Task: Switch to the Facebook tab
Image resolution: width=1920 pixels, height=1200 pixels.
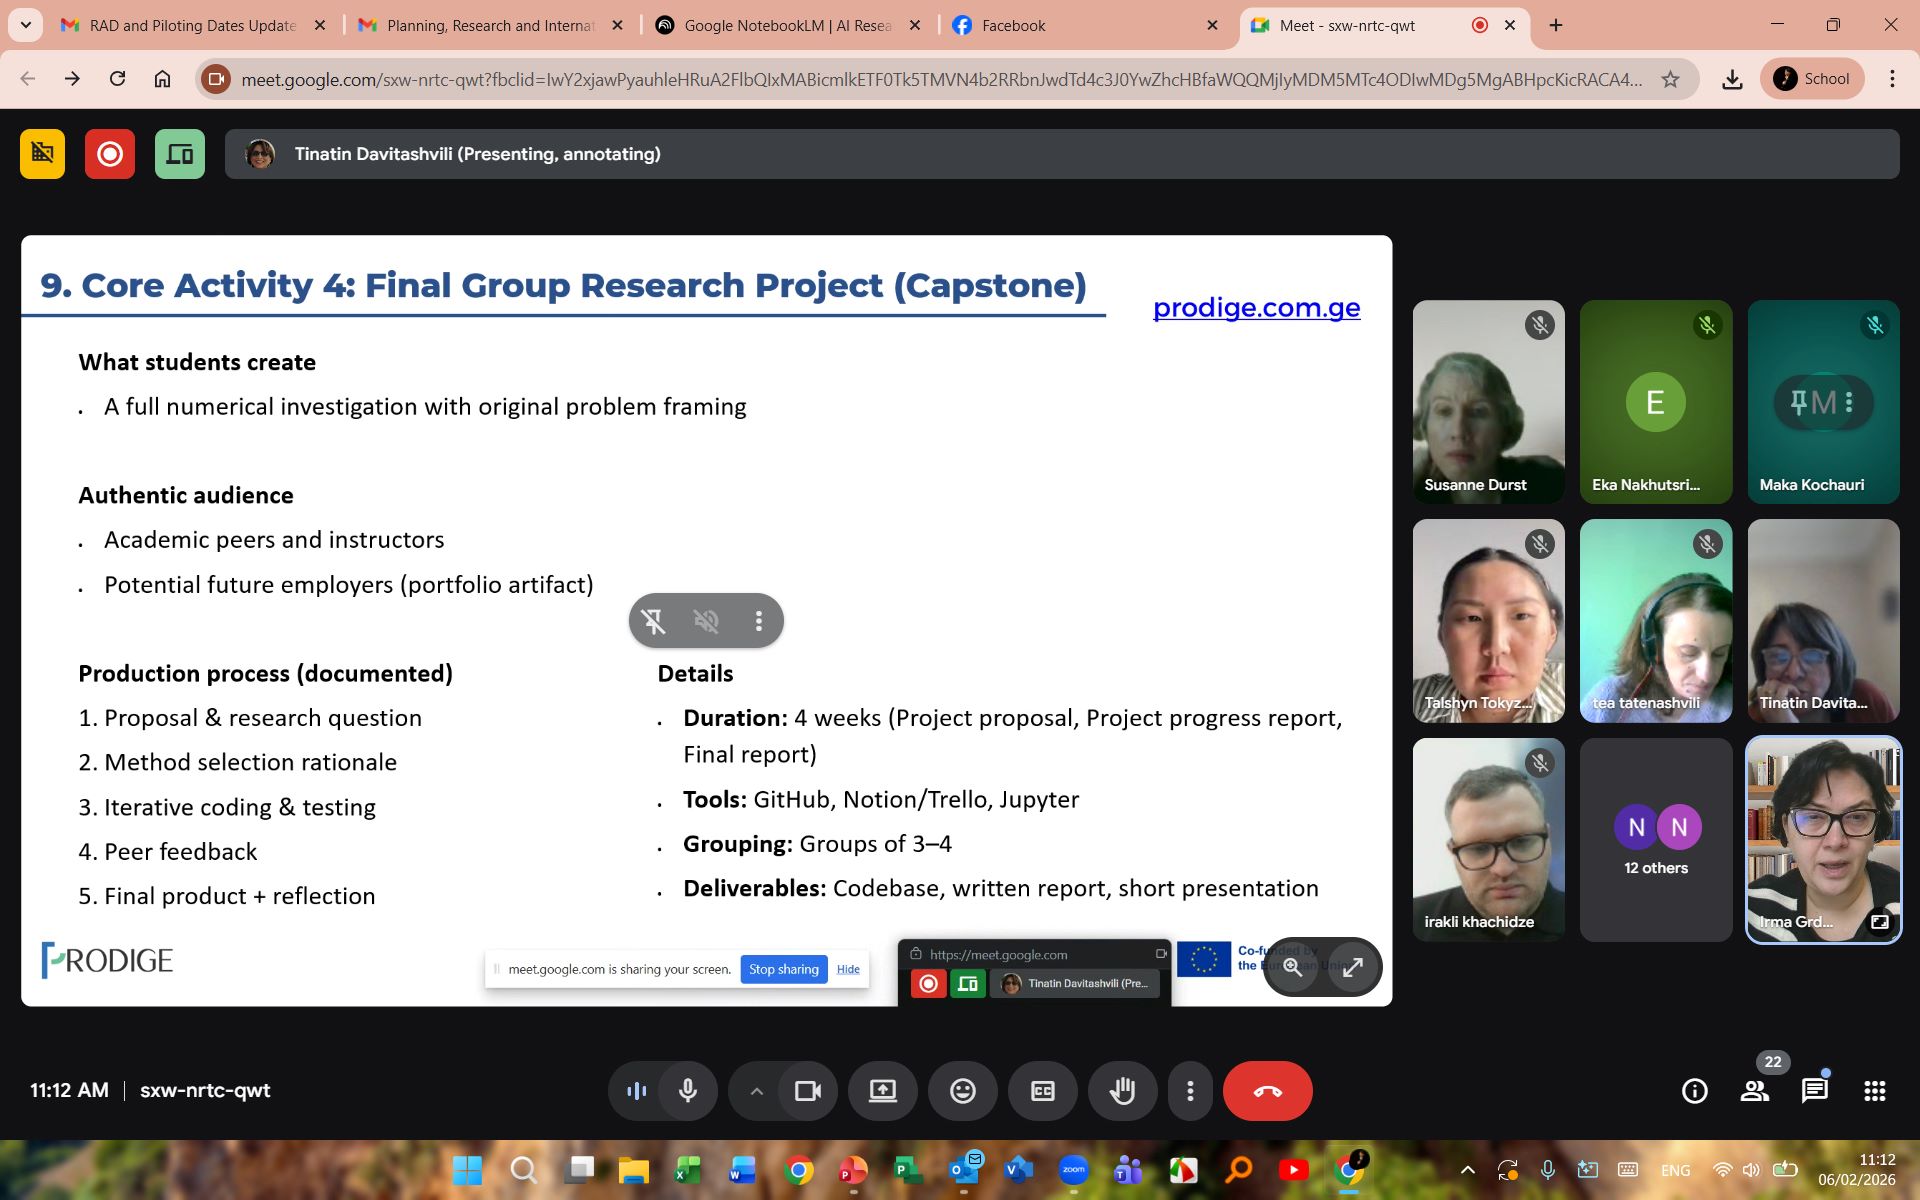Action: (x=1012, y=25)
